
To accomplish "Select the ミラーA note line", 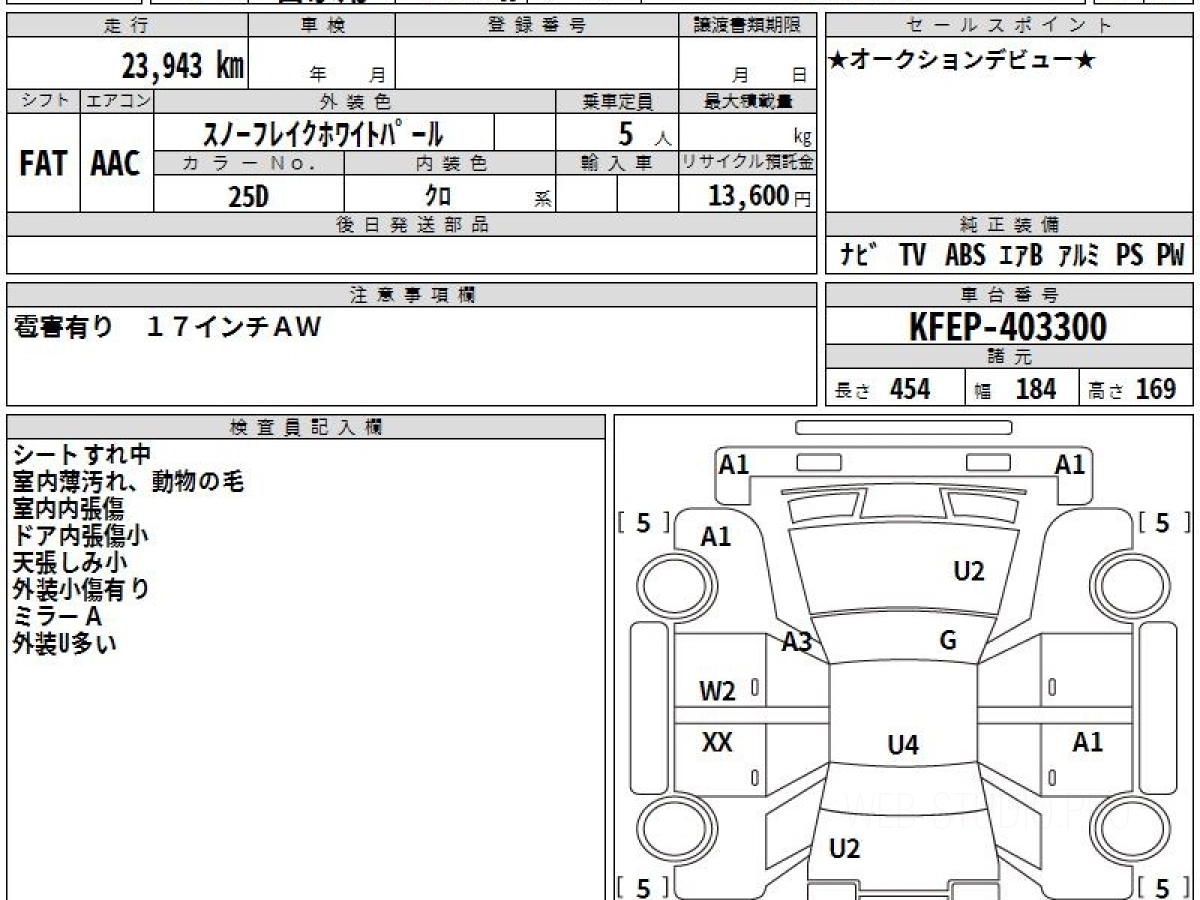I will [58, 617].
